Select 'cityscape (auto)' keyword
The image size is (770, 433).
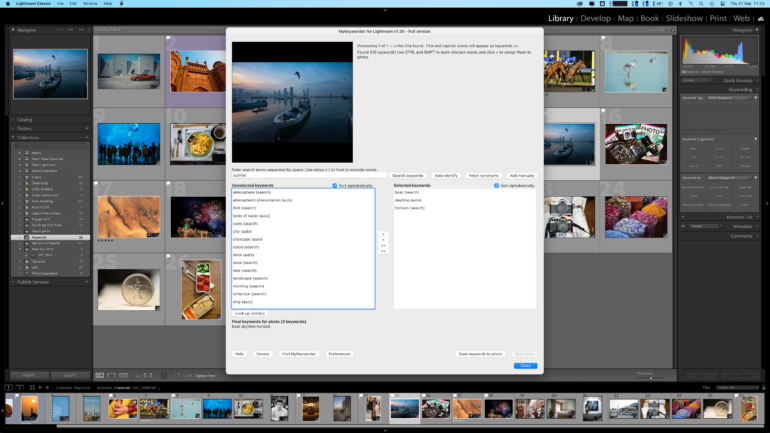click(248, 240)
